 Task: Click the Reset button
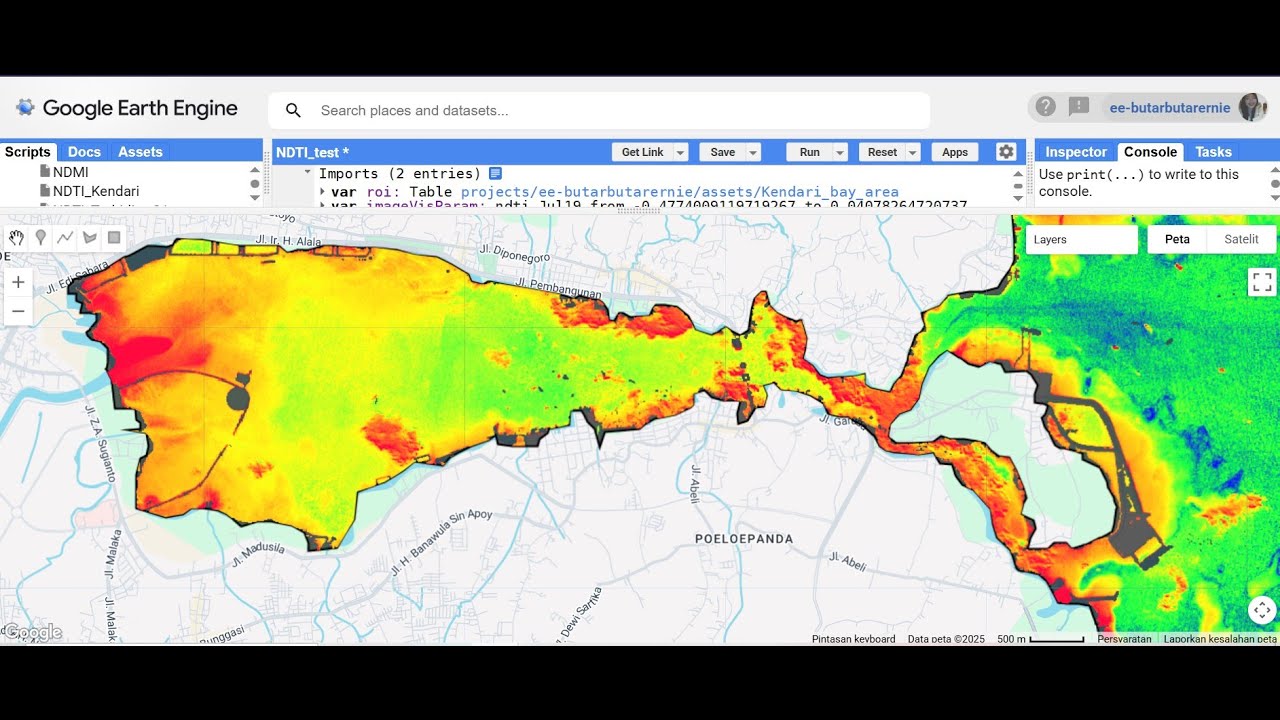882,152
